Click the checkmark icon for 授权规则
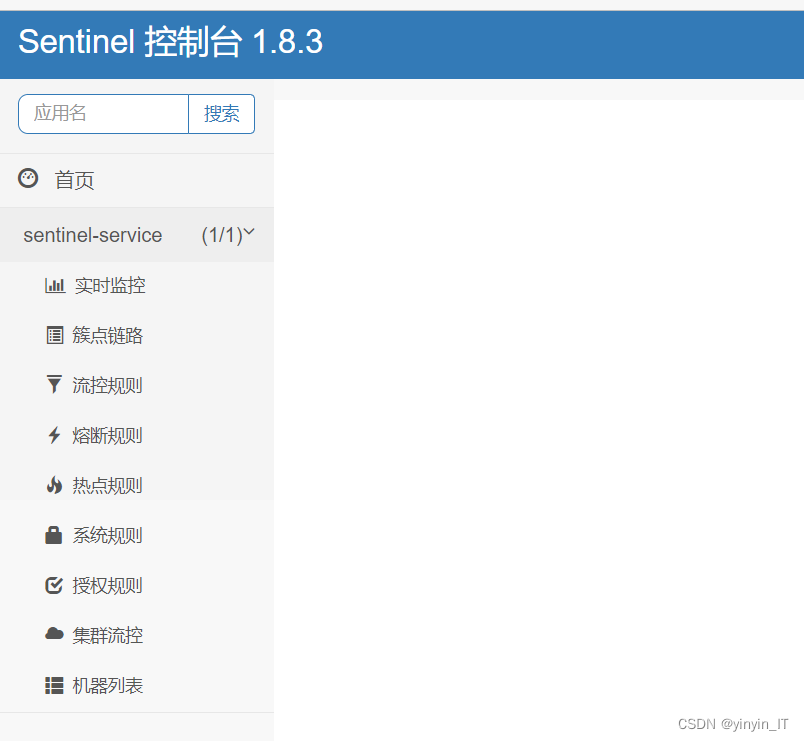The width and height of the screenshot is (804, 741). [x=54, y=585]
